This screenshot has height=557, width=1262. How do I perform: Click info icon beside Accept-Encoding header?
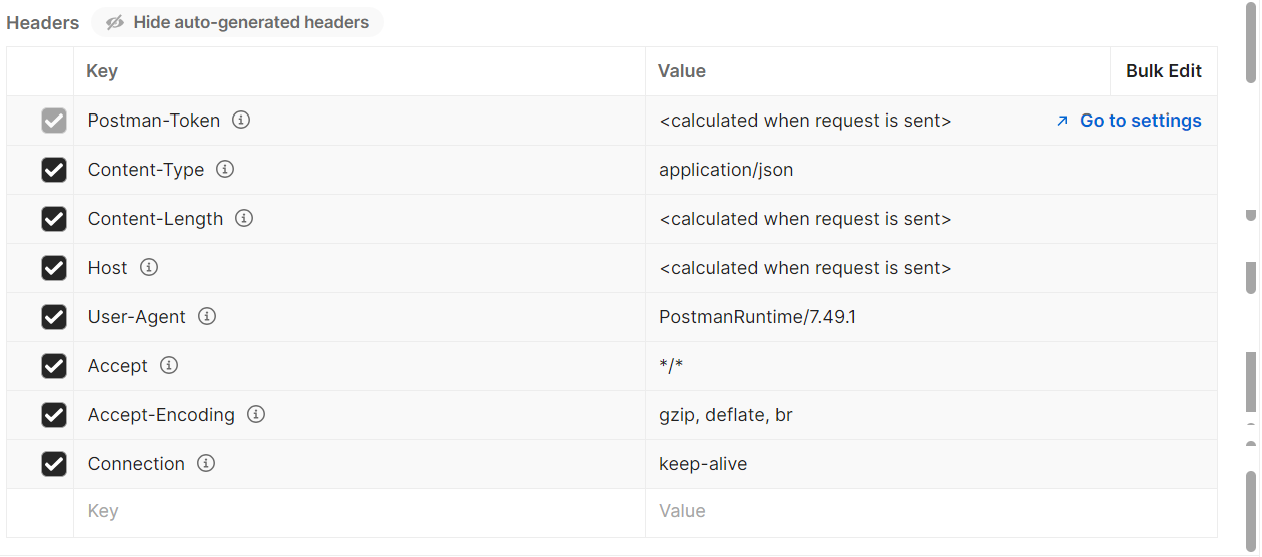tap(256, 414)
